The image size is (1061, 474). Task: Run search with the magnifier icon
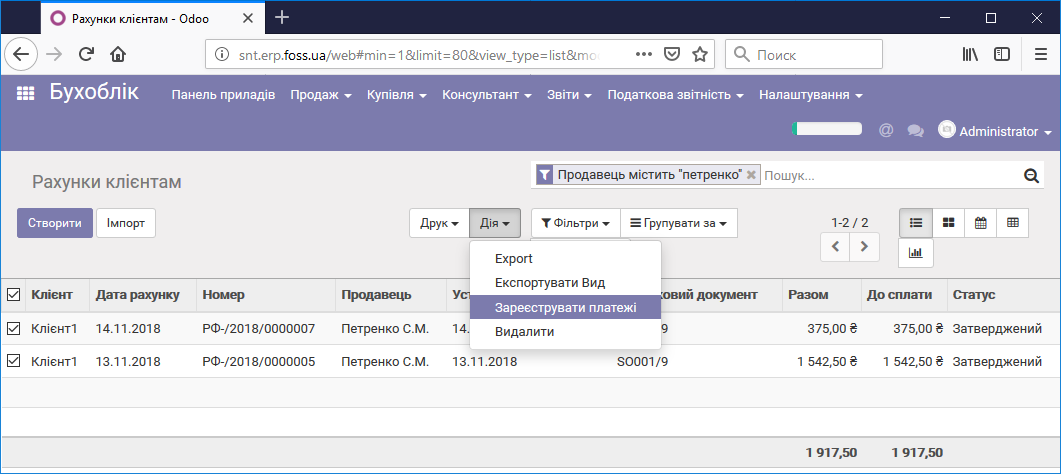tap(1031, 176)
